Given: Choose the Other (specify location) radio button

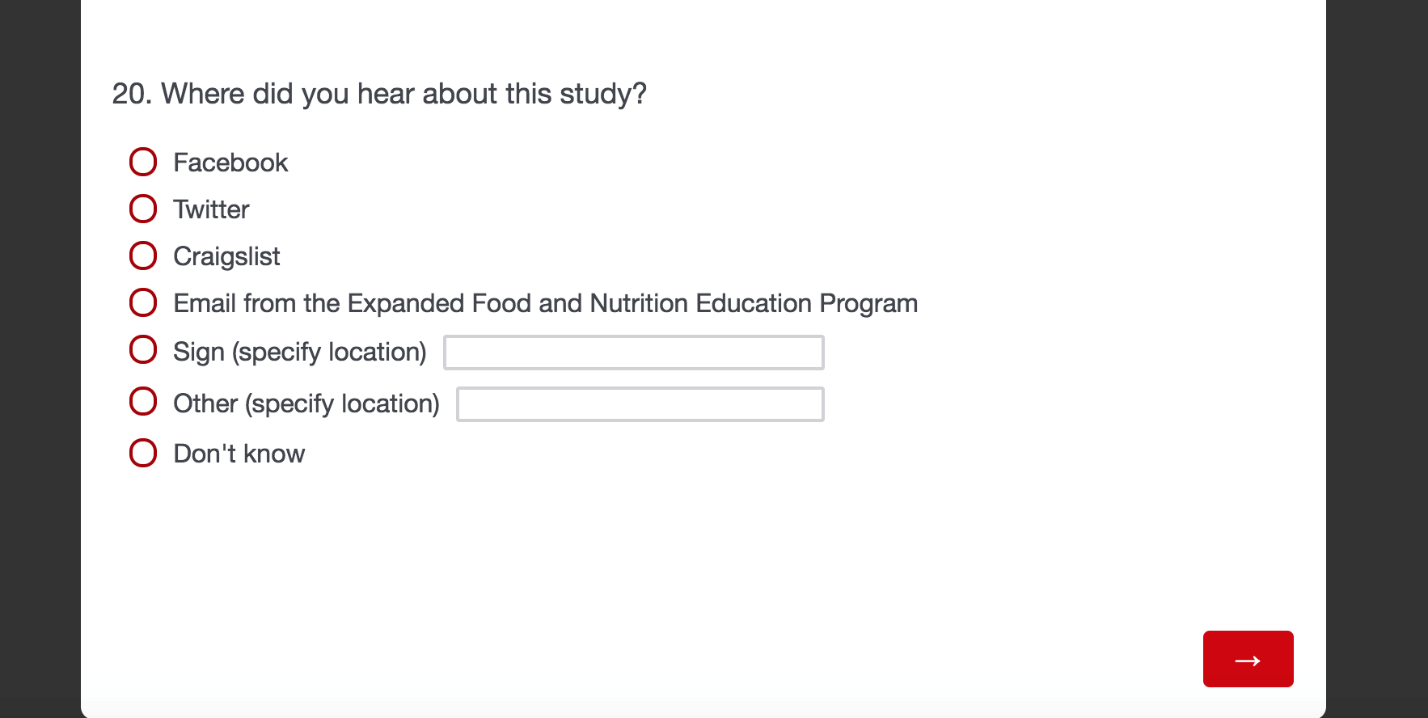Looking at the screenshot, I should (143, 402).
